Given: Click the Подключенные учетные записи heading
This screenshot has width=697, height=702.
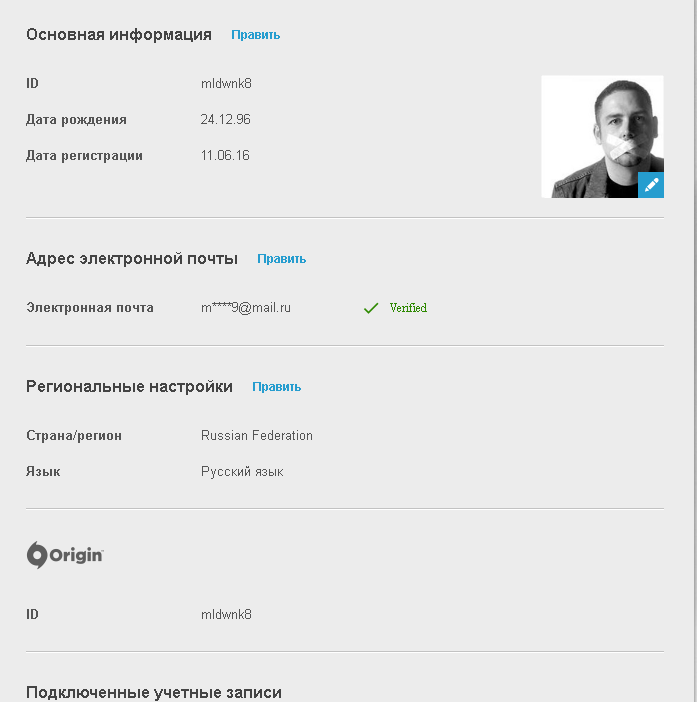Looking at the screenshot, I should (154, 692).
